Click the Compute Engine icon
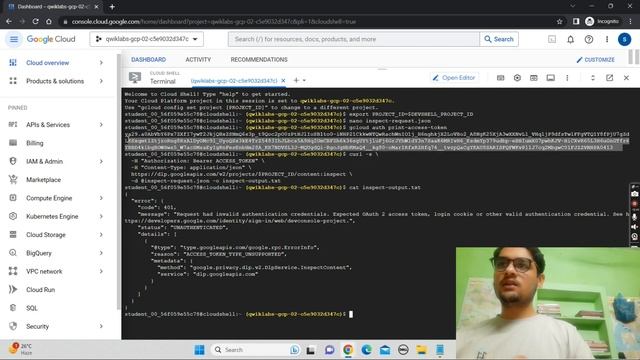The height and width of the screenshot is (360, 640). (x=13, y=198)
